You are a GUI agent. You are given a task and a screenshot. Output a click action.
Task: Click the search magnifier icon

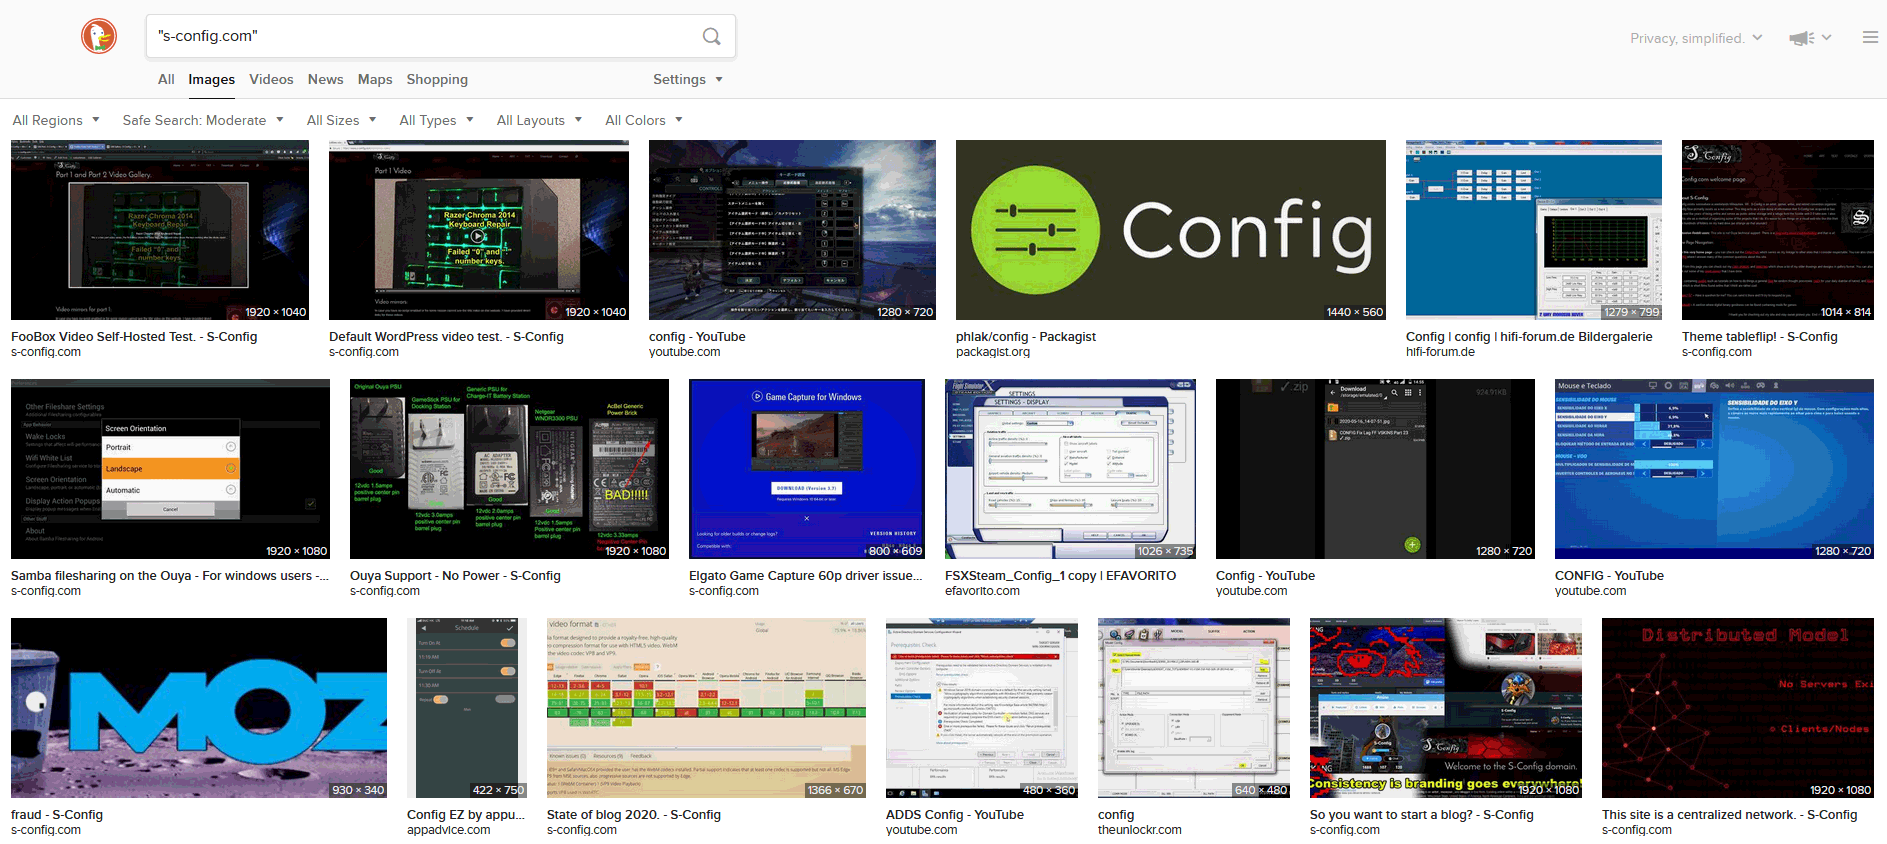tap(711, 36)
